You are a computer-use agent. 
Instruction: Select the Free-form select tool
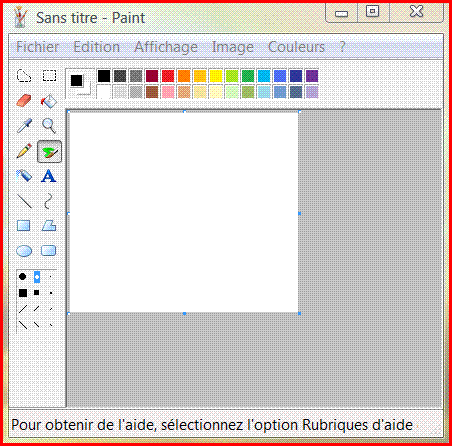coord(24,76)
